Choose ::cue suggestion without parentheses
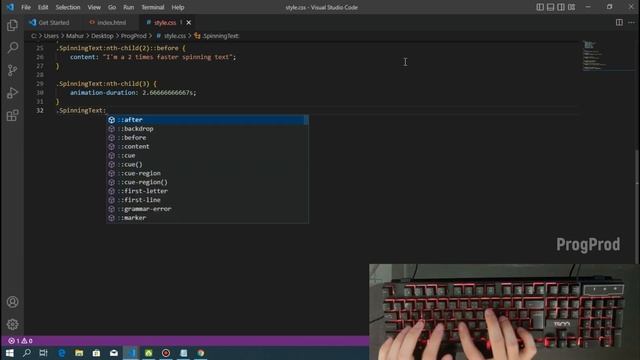 coord(207,156)
